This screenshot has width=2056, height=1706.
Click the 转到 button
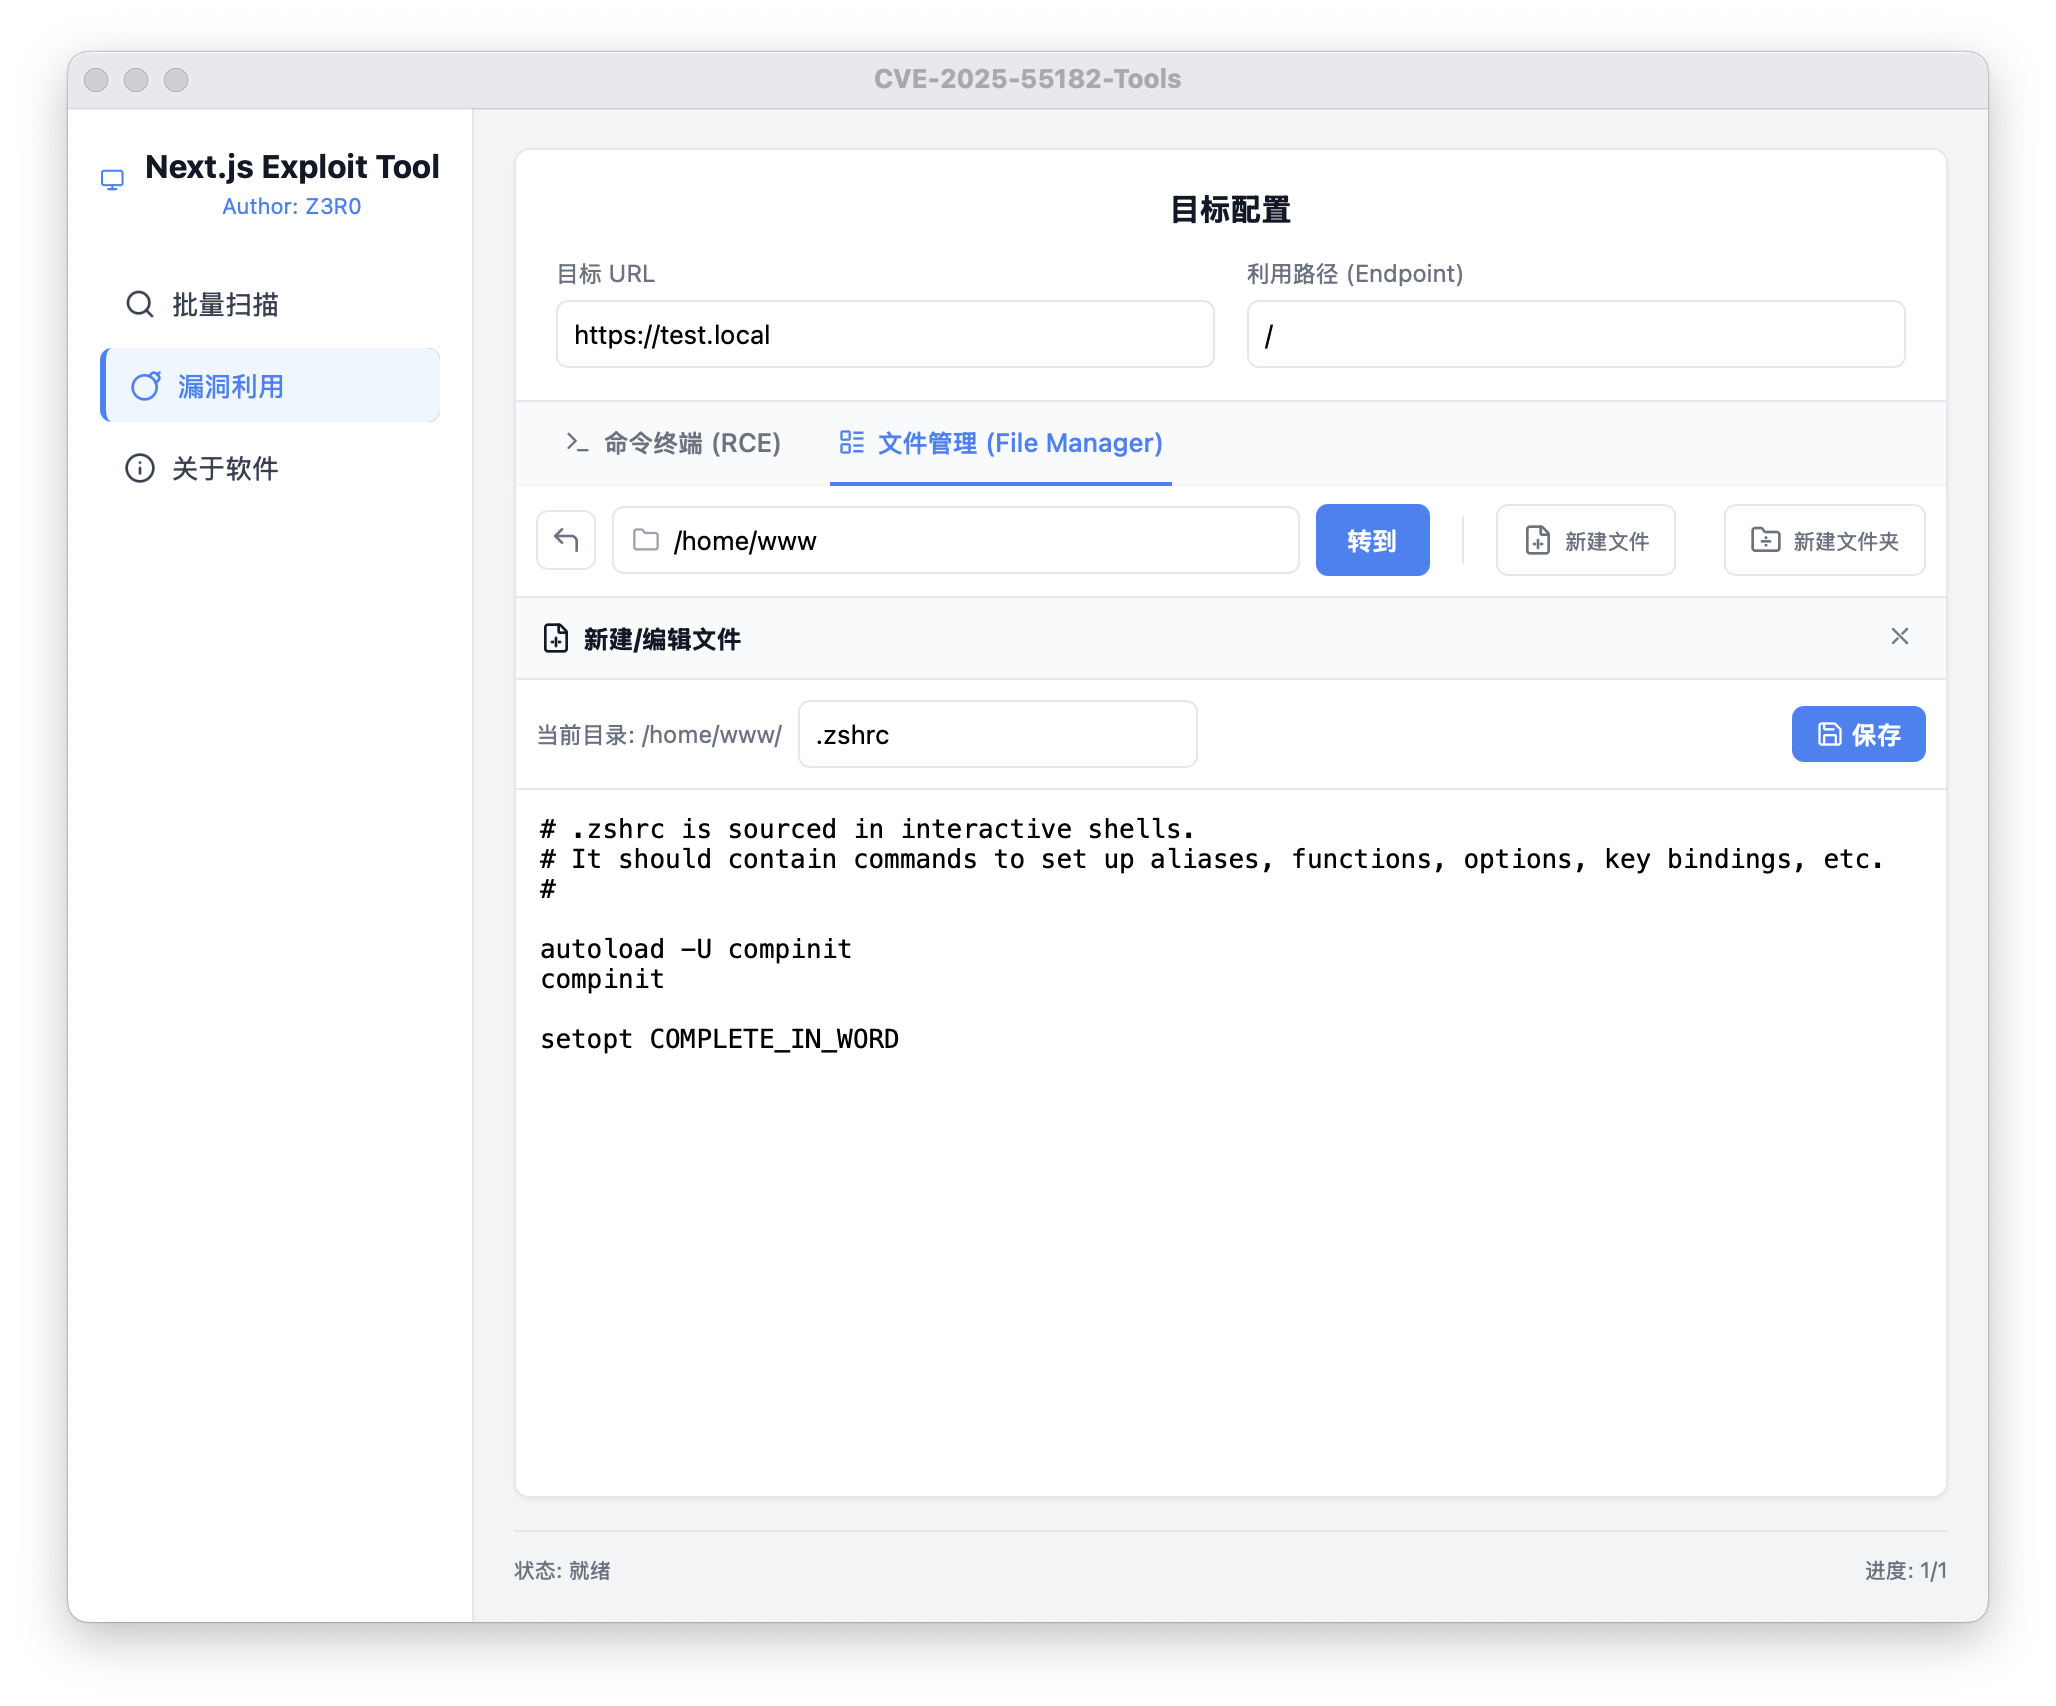[x=1372, y=540]
